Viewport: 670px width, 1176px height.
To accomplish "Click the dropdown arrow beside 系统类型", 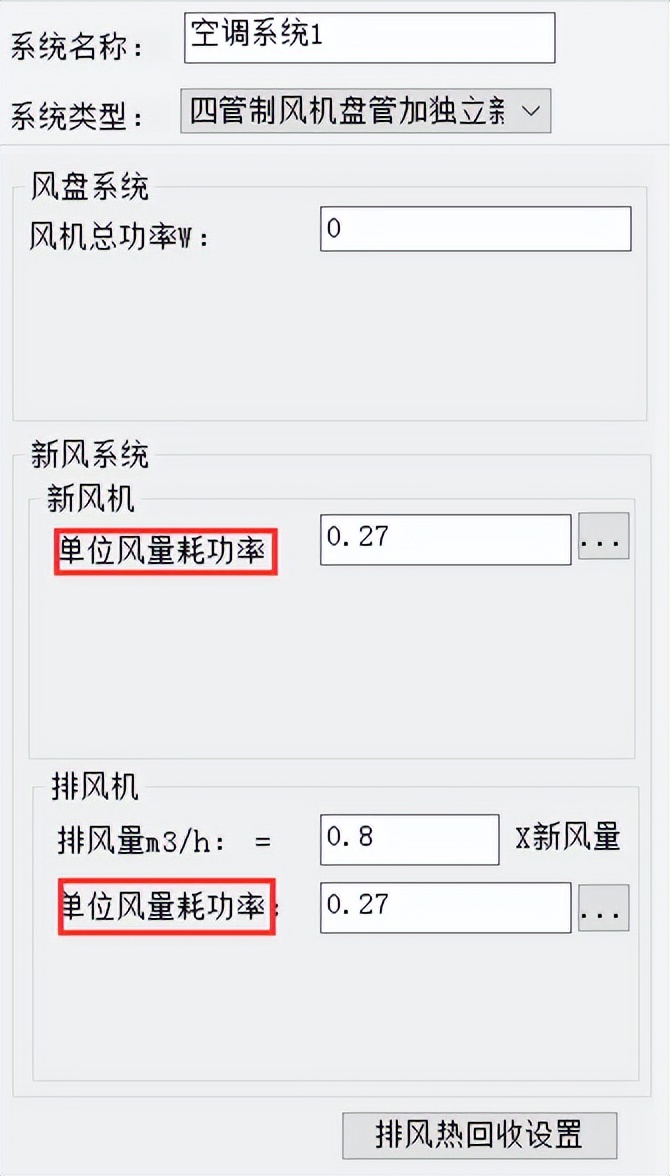I will pyautogui.click(x=531, y=110).
